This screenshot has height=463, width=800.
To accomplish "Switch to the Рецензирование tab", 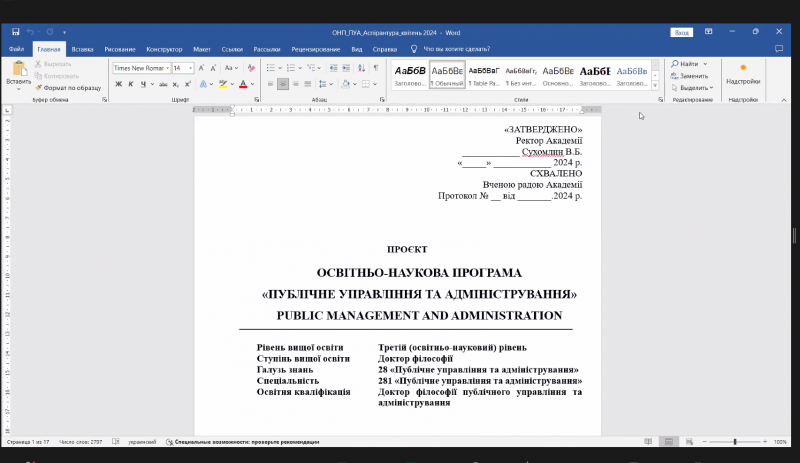I will coord(316,49).
